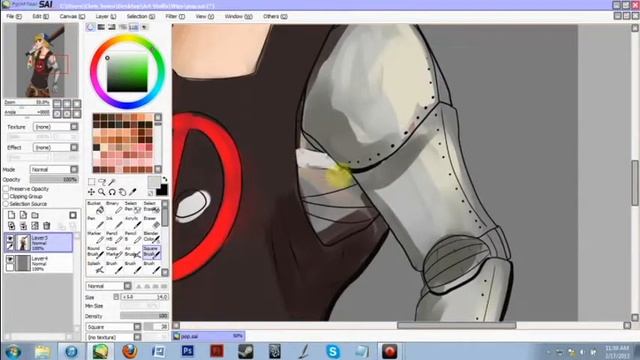Activate the magic wand tool
Screen dimensions: 640x360
click(112, 182)
